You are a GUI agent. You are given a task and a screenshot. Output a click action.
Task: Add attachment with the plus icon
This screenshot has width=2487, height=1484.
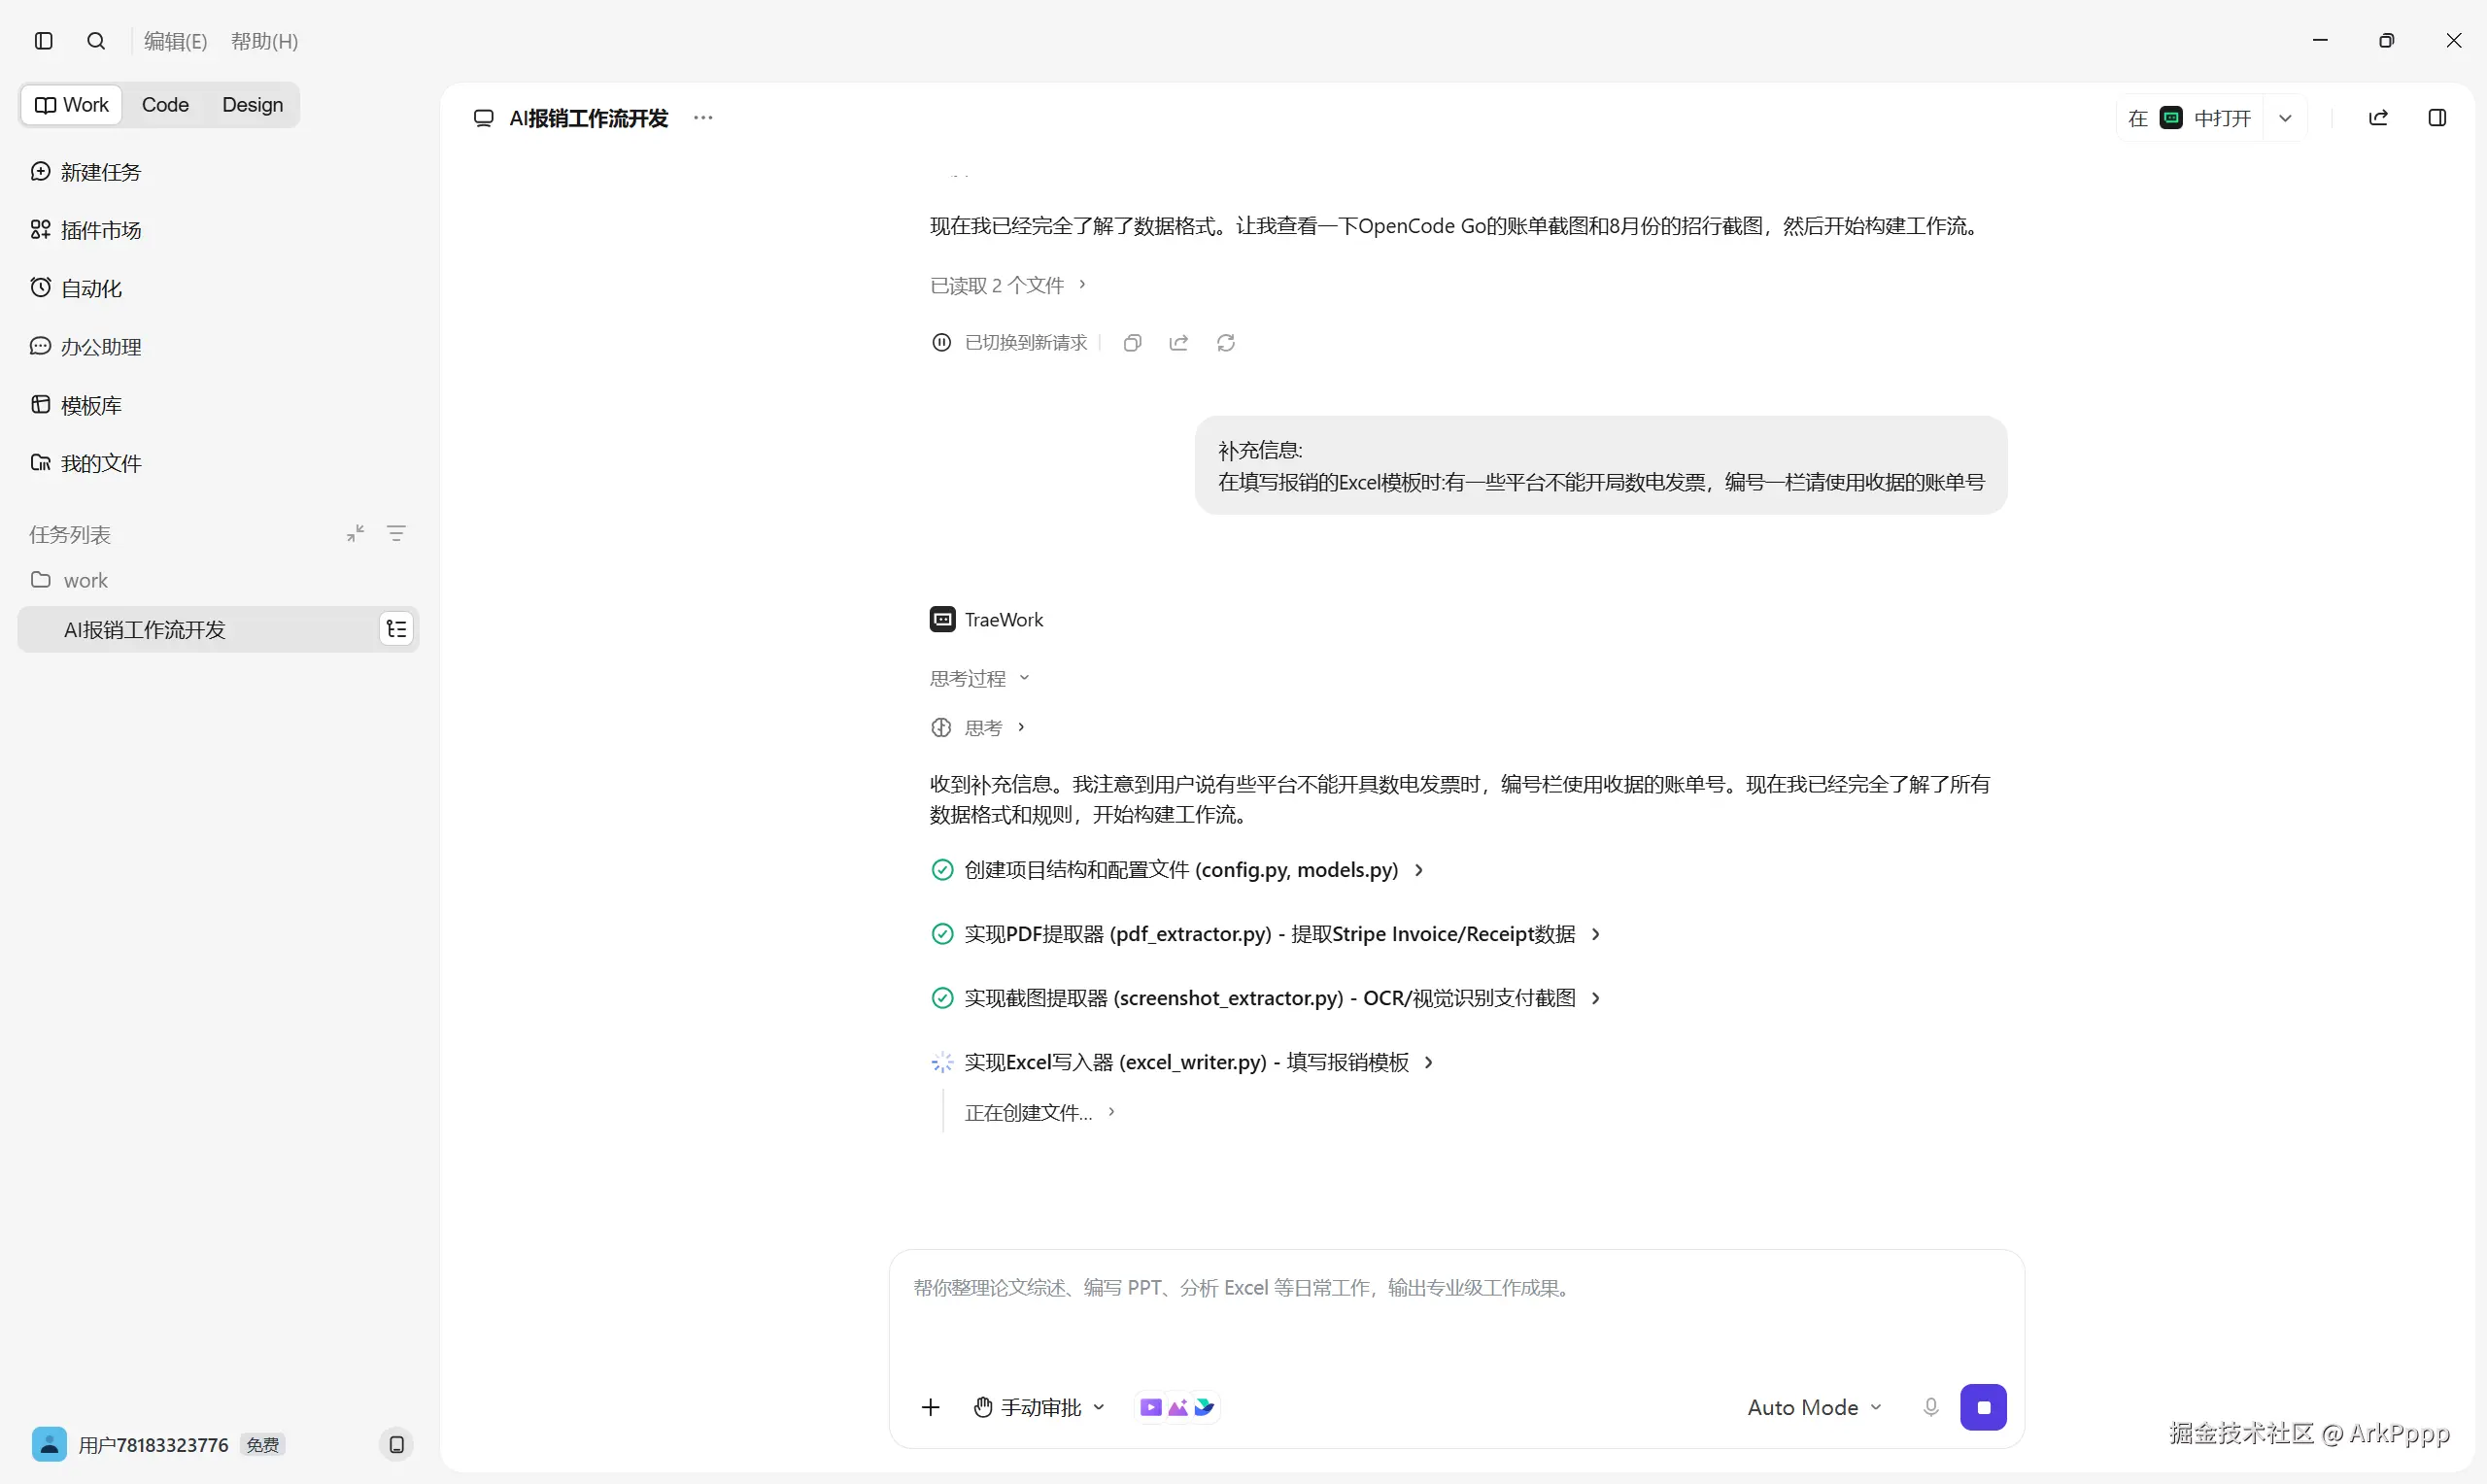930,1407
